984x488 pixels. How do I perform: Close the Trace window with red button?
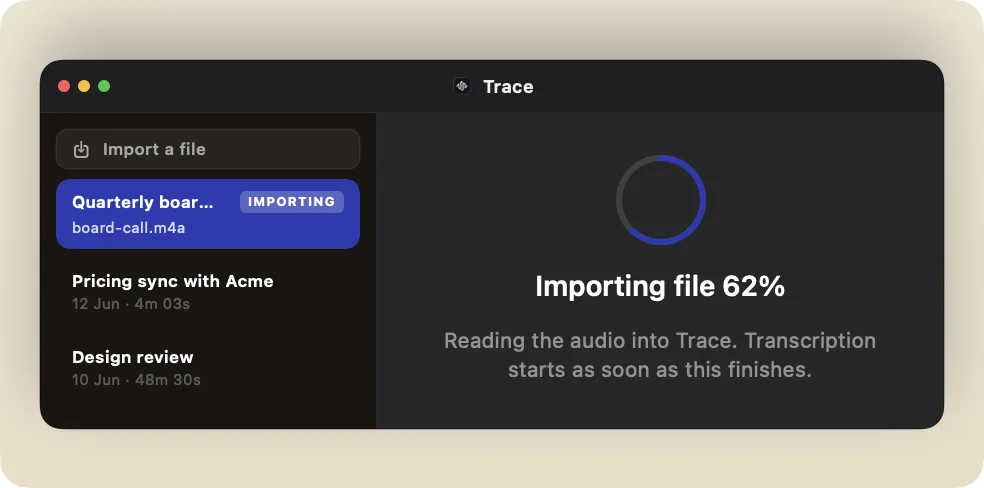(x=64, y=86)
